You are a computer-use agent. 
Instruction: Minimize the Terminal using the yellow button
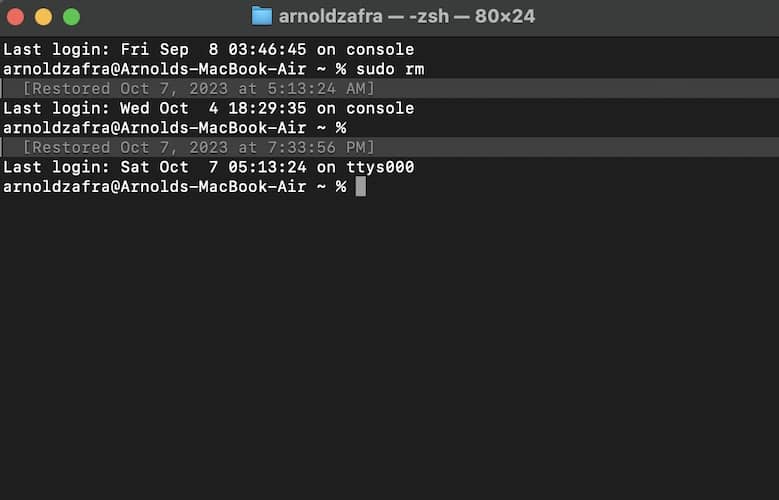tap(43, 17)
